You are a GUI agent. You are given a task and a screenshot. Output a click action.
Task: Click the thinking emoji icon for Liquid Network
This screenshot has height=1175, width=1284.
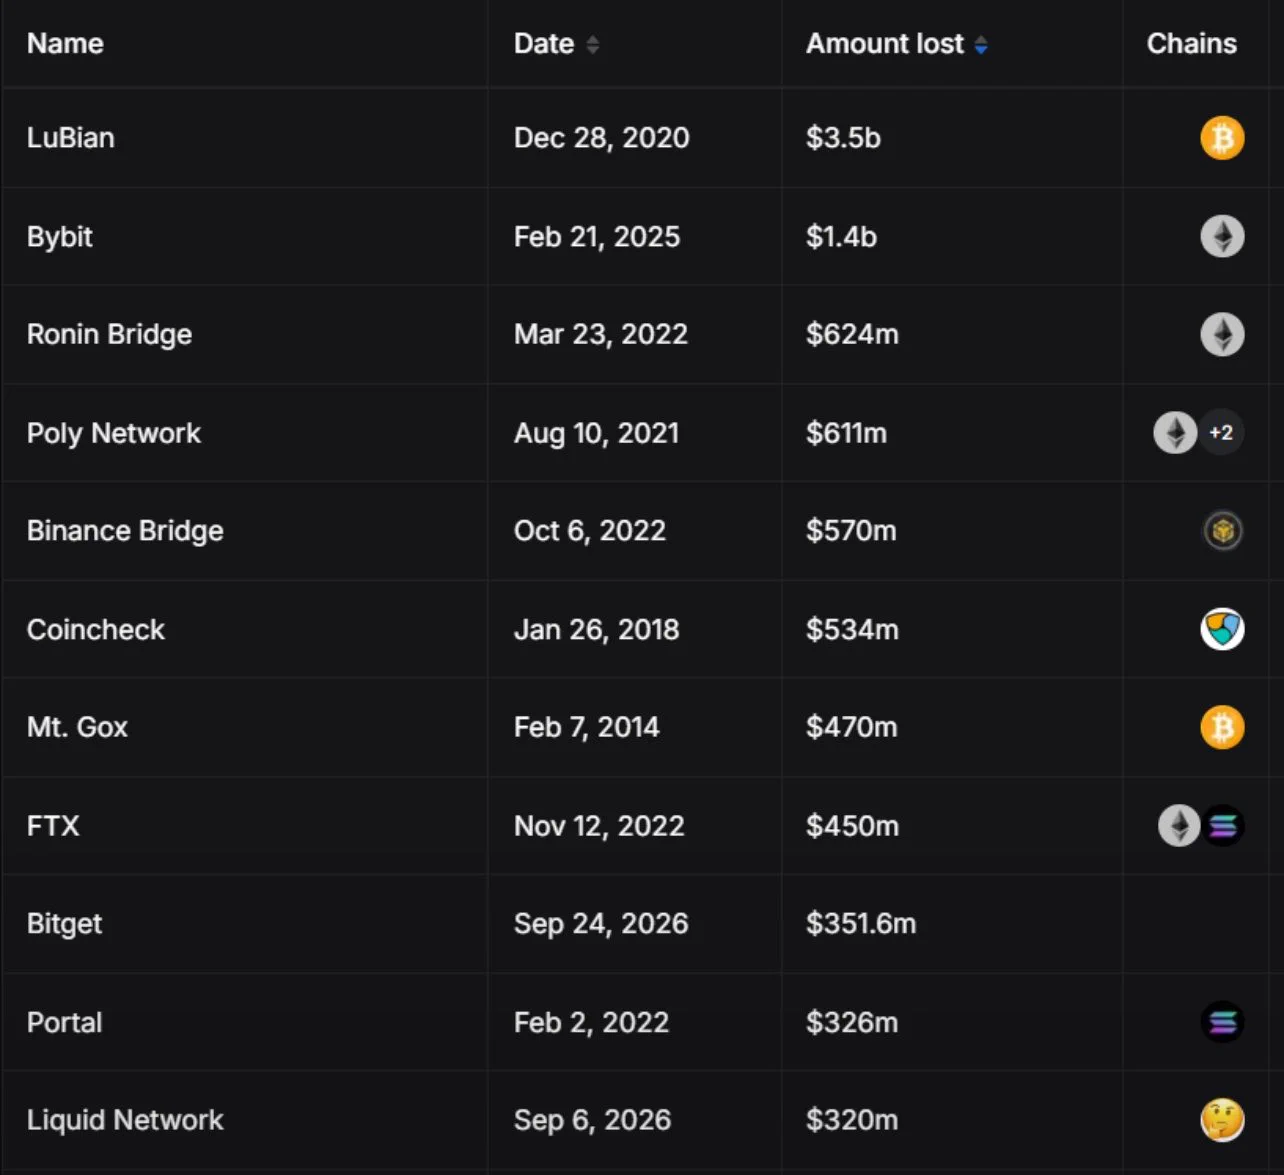pyautogui.click(x=1222, y=1120)
